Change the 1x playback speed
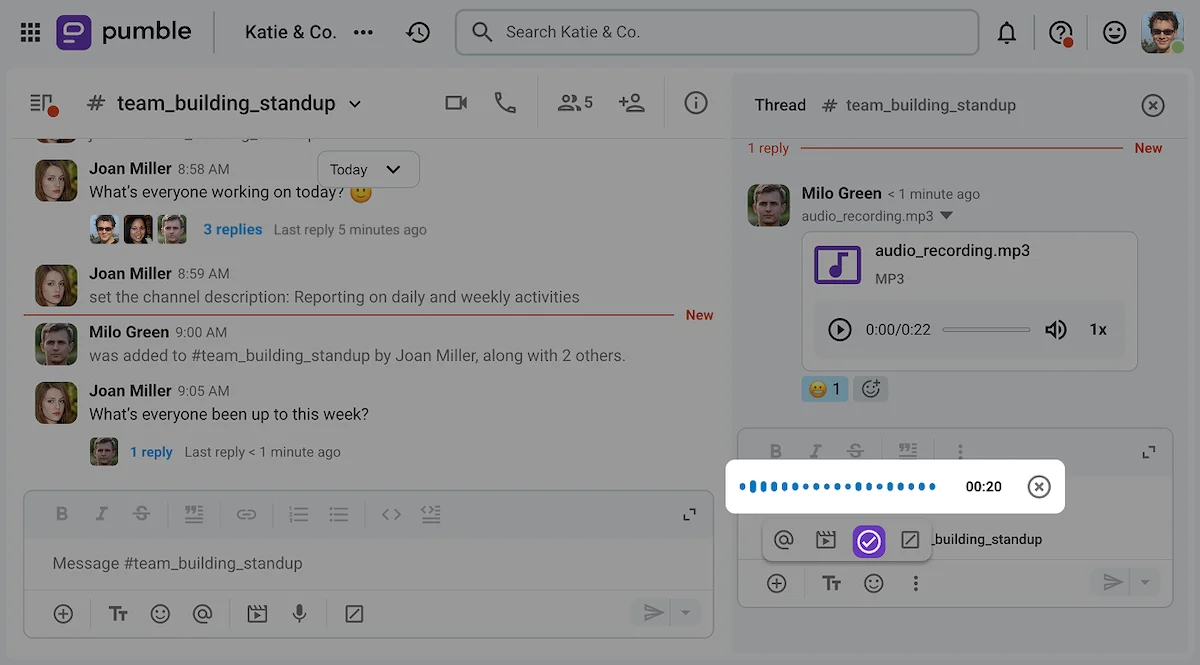1200x665 pixels. (1098, 329)
